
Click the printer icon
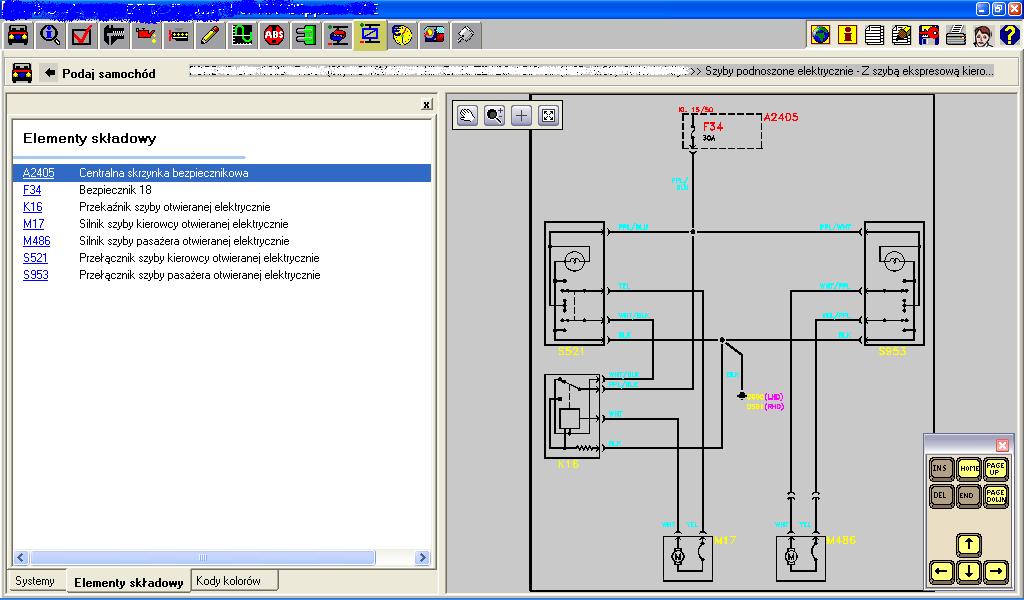956,36
